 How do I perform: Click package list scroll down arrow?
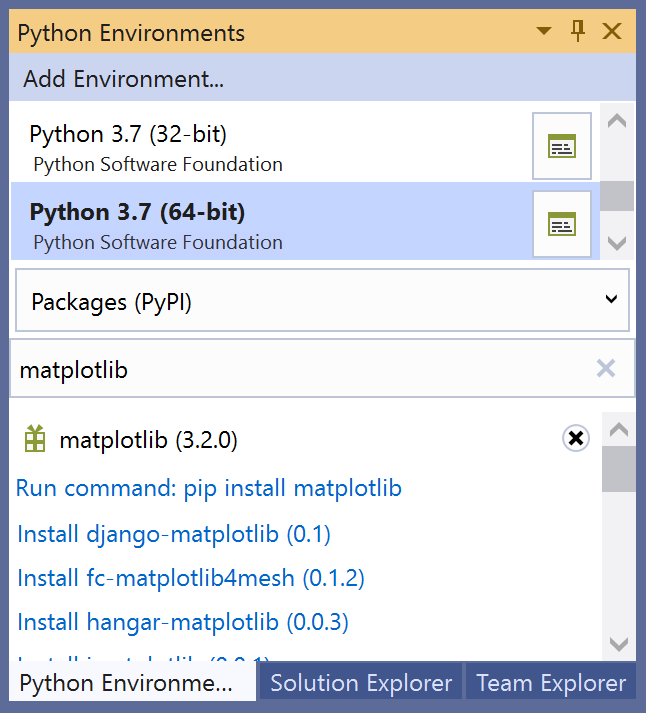coord(619,643)
